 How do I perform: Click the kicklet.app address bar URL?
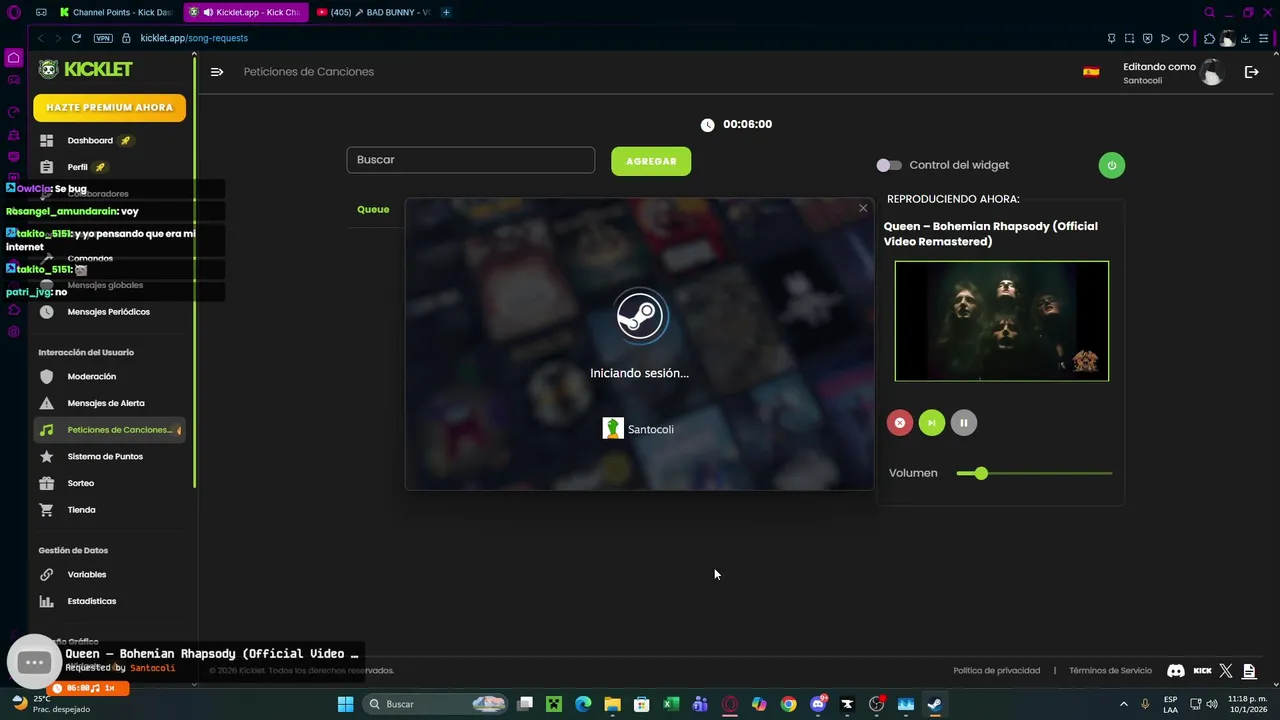(x=194, y=38)
